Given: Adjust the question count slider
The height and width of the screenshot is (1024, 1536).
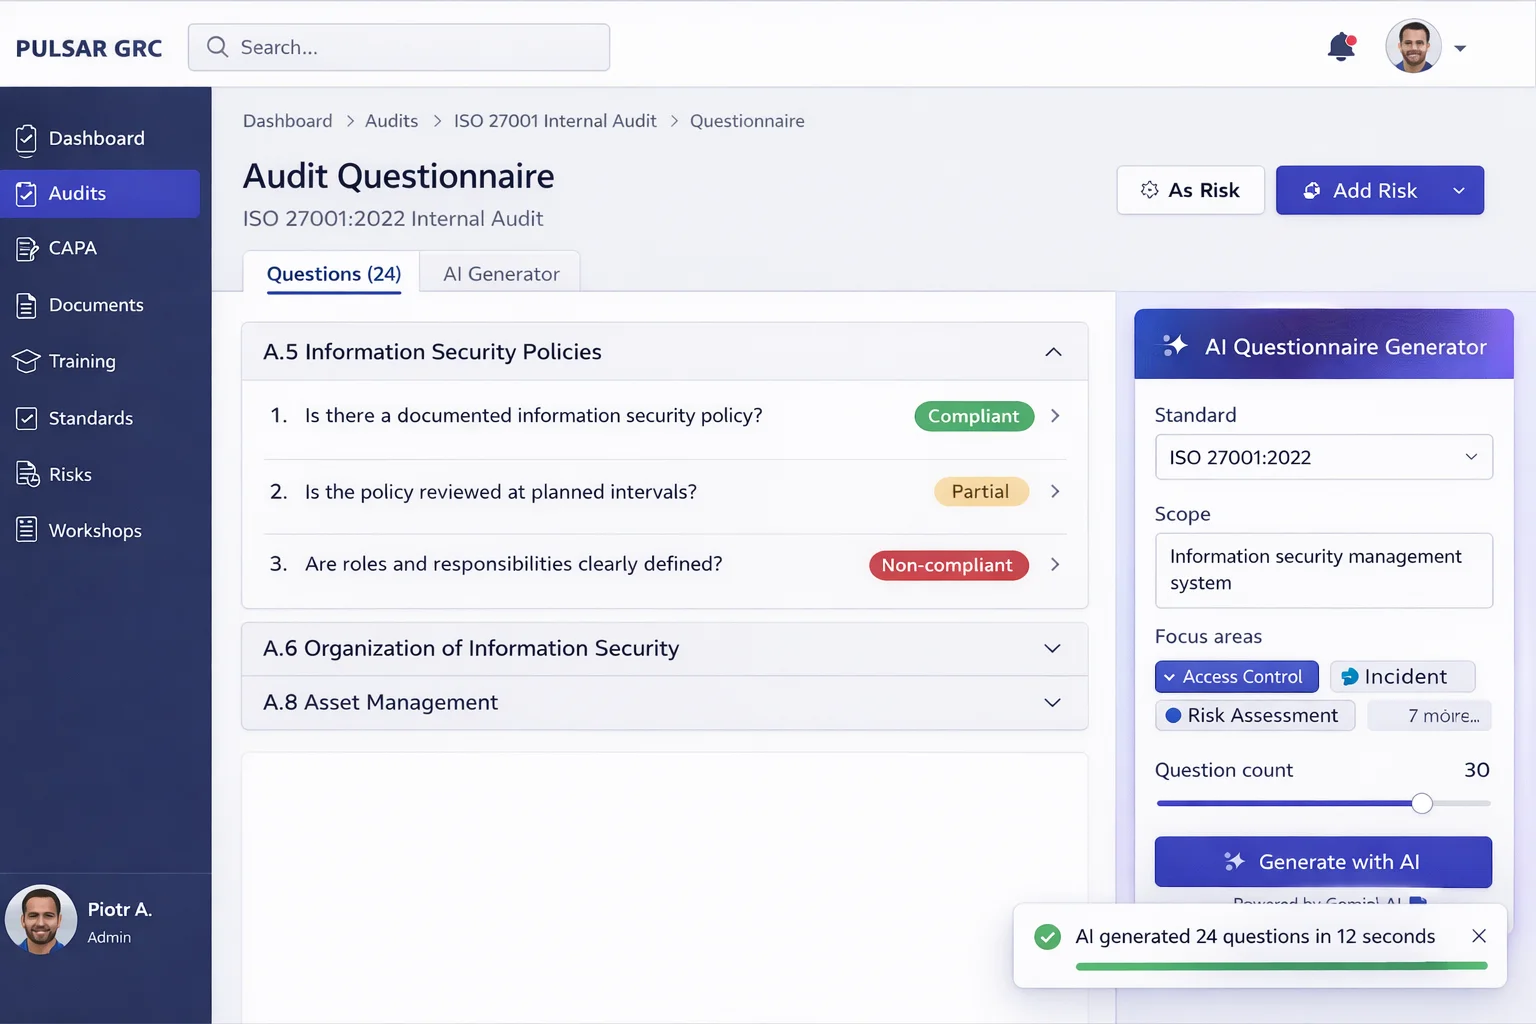Looking at the screenshot, I should (1421, 803).
